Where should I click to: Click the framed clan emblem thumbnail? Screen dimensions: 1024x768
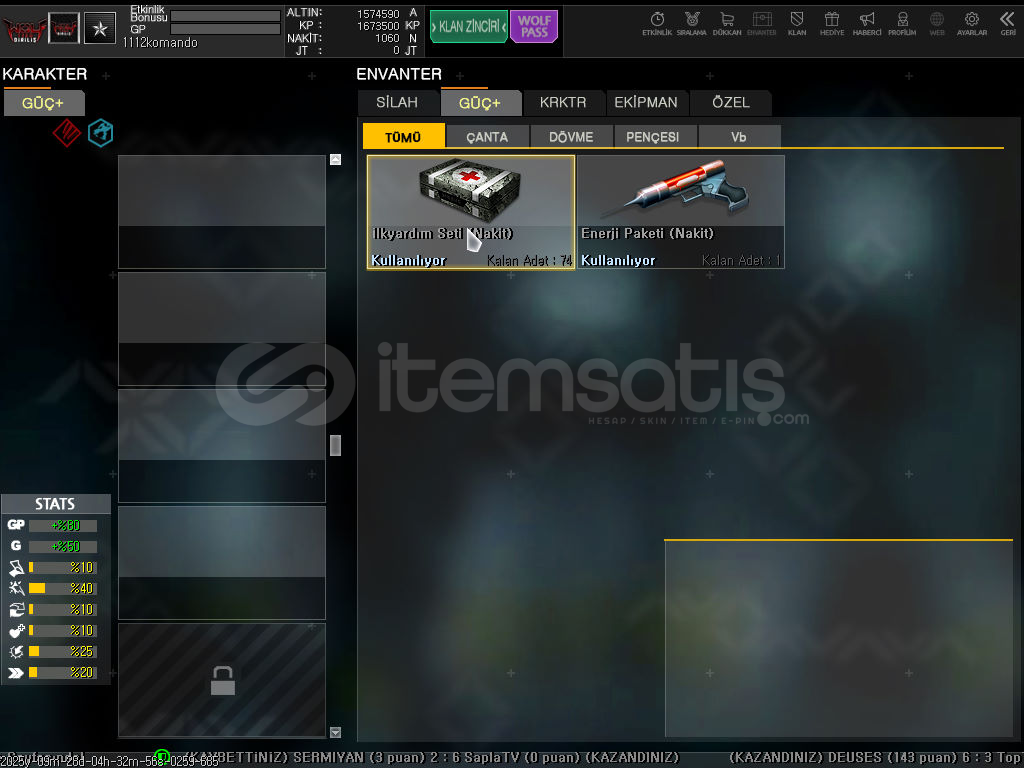click(x=64, y=28)
